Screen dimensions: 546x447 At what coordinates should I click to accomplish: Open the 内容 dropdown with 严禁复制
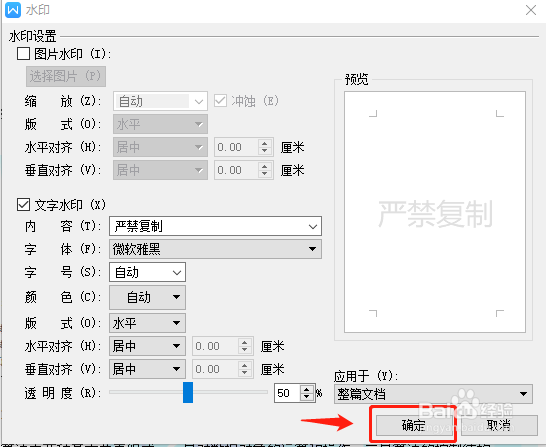click(x=215, y=226)
